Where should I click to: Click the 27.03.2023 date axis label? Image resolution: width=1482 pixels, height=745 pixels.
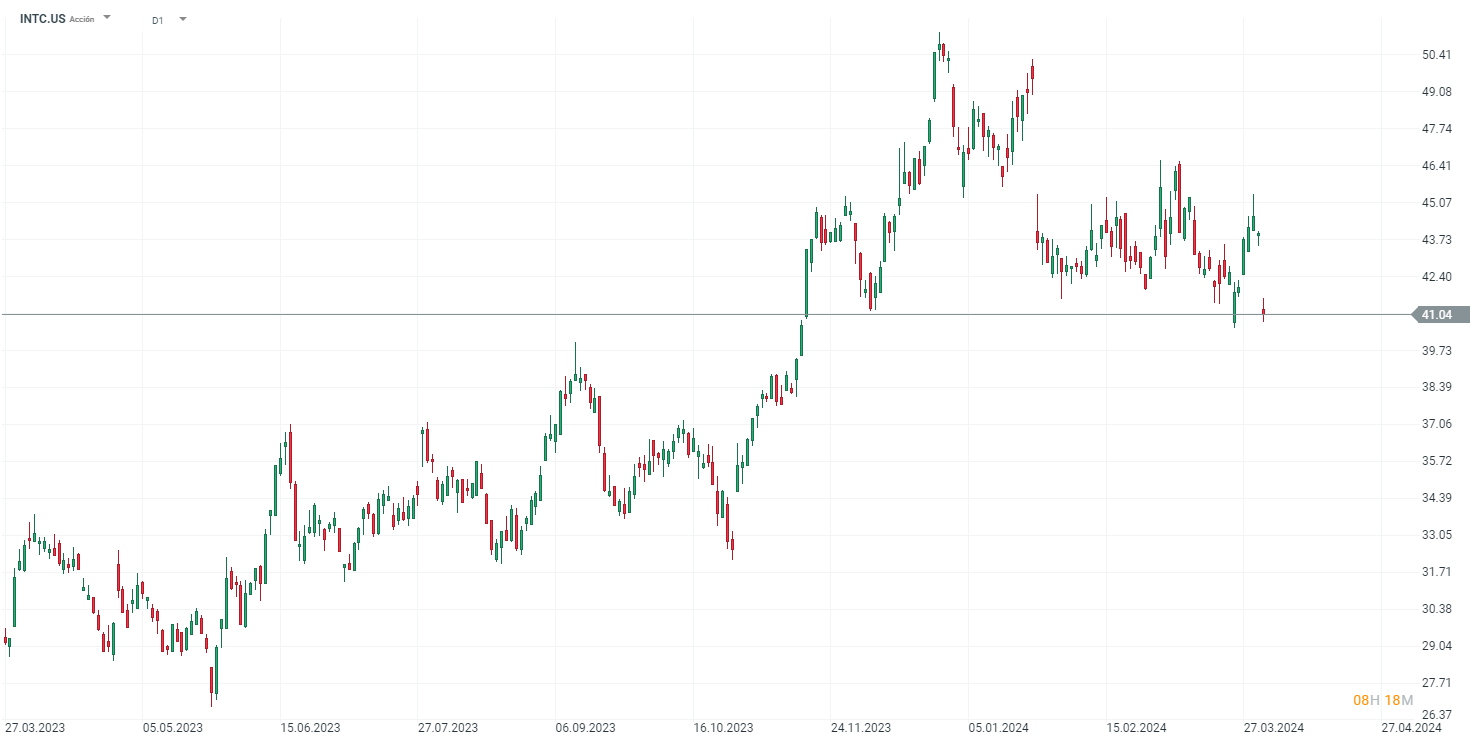point(35,728)
